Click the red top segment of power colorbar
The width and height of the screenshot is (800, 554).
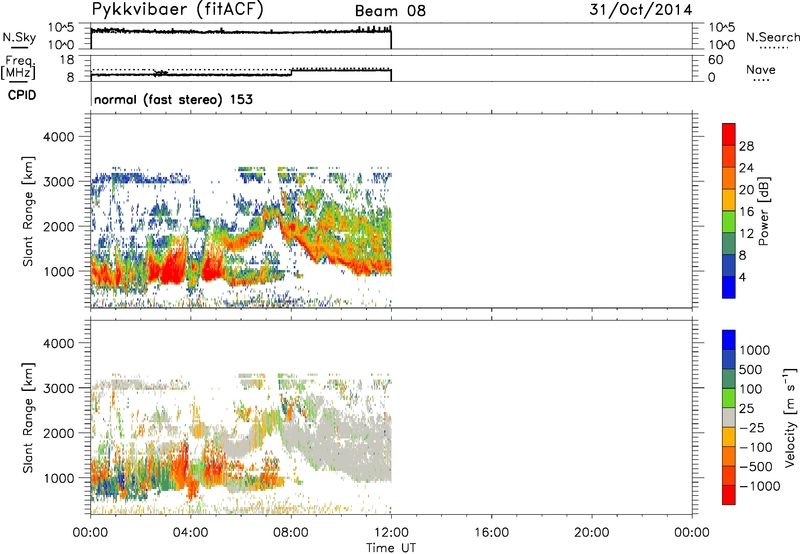click(x=729, y=134)
